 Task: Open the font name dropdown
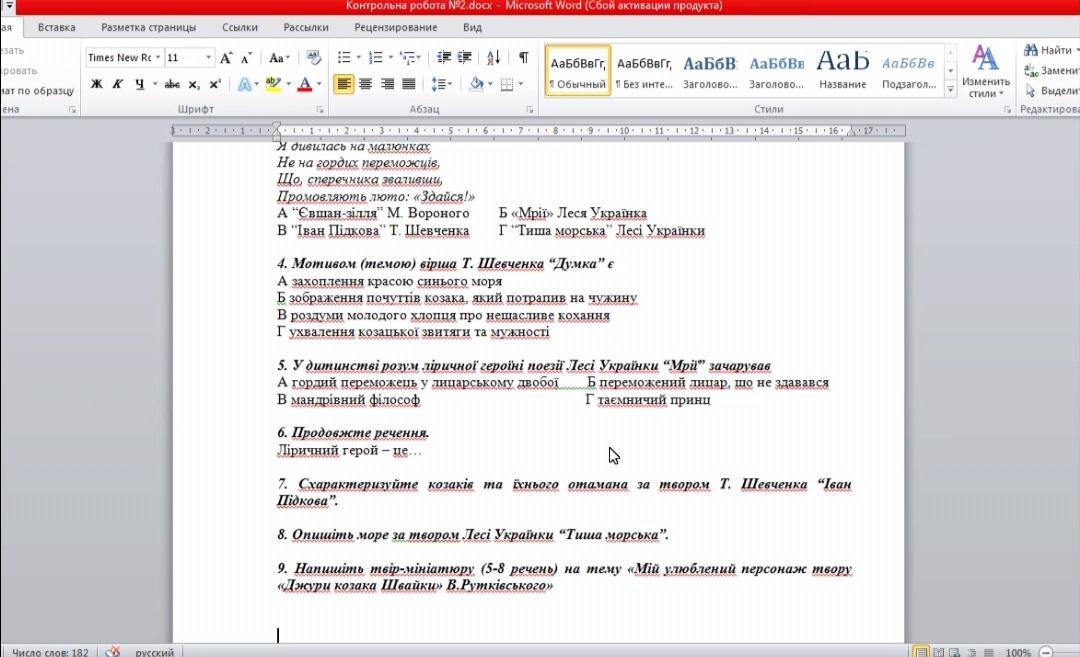click(158, 58)
